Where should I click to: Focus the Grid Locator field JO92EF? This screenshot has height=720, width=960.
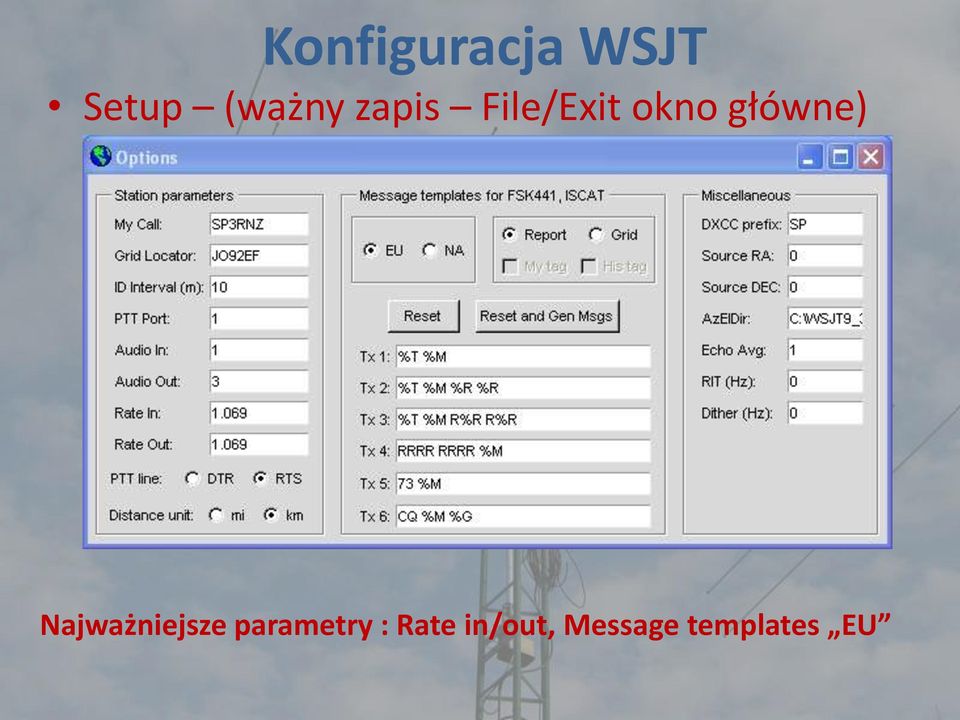pyautogui.click(x=258, y=255)
